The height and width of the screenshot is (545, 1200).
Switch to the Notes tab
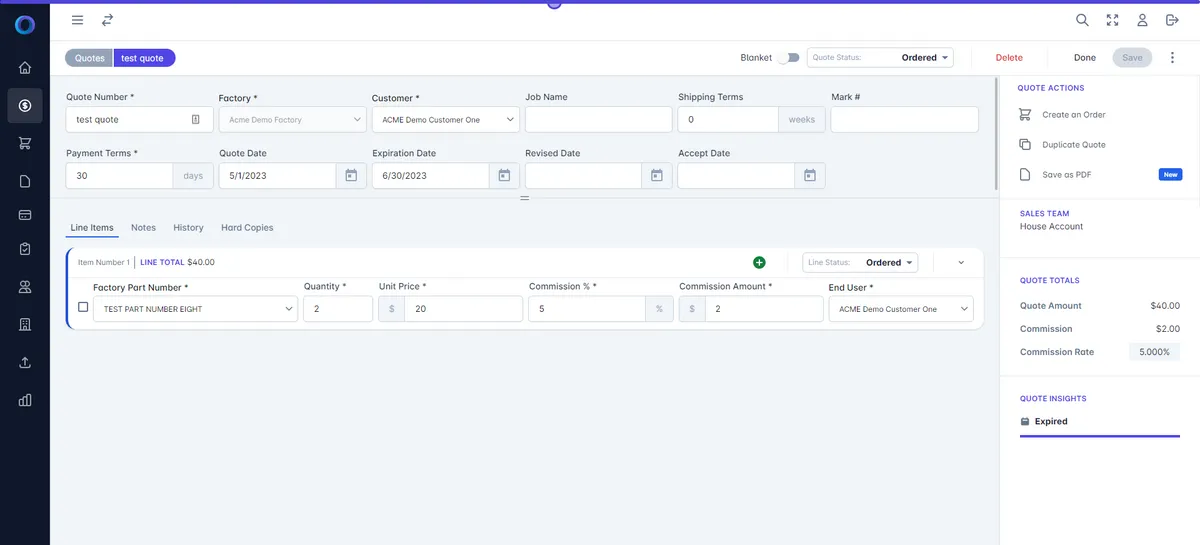click(x=143, y=228)
